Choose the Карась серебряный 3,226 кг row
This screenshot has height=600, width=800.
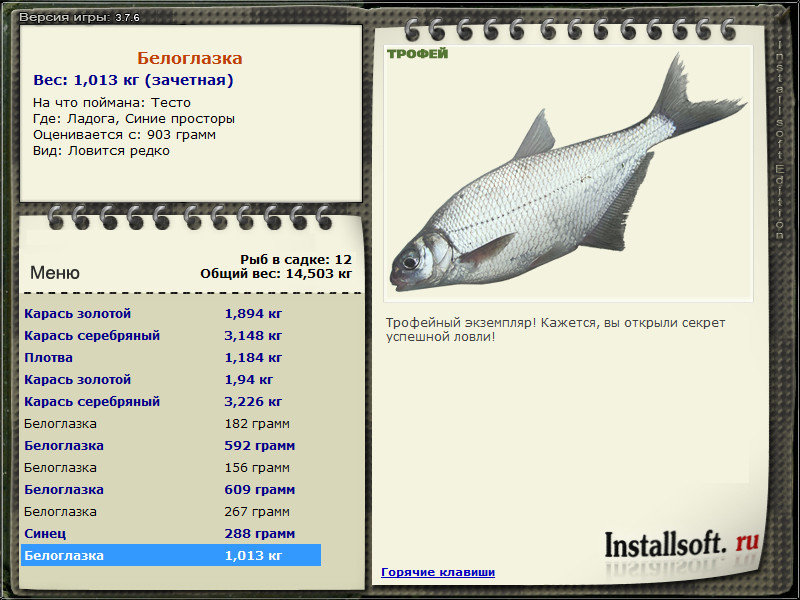[171, 401]
